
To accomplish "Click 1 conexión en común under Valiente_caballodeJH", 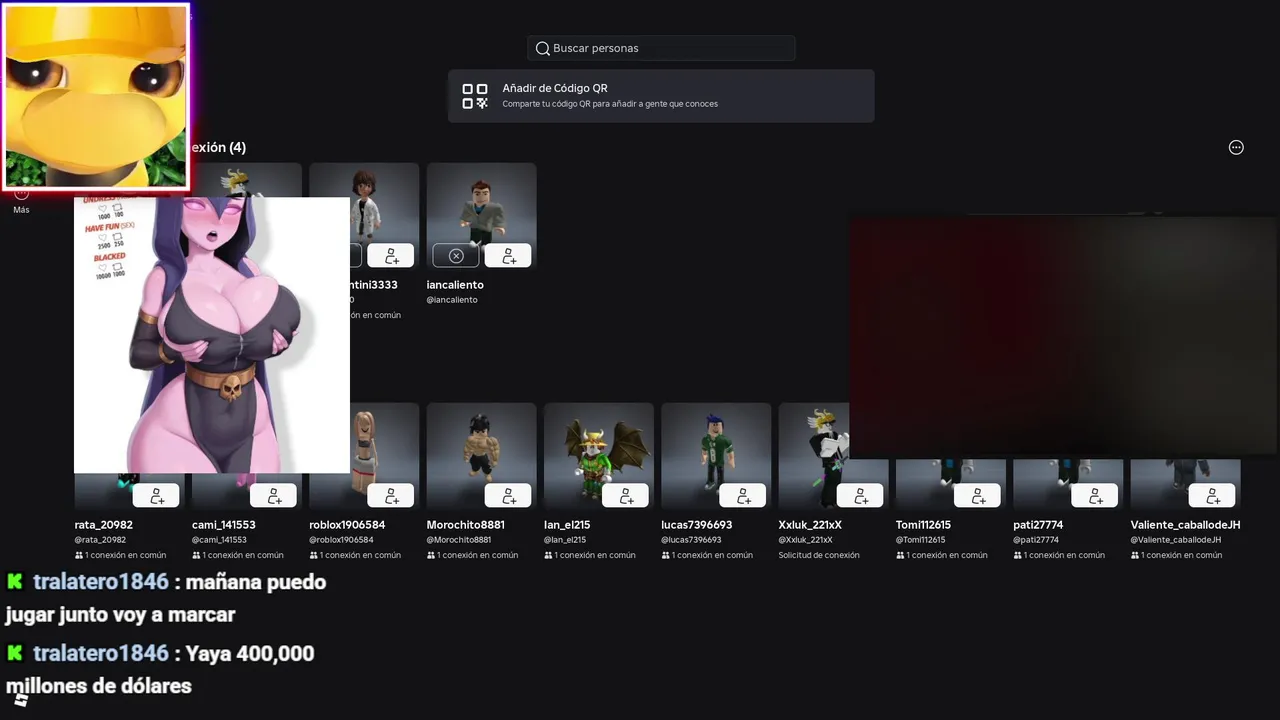I will (x=1177, y=555).
